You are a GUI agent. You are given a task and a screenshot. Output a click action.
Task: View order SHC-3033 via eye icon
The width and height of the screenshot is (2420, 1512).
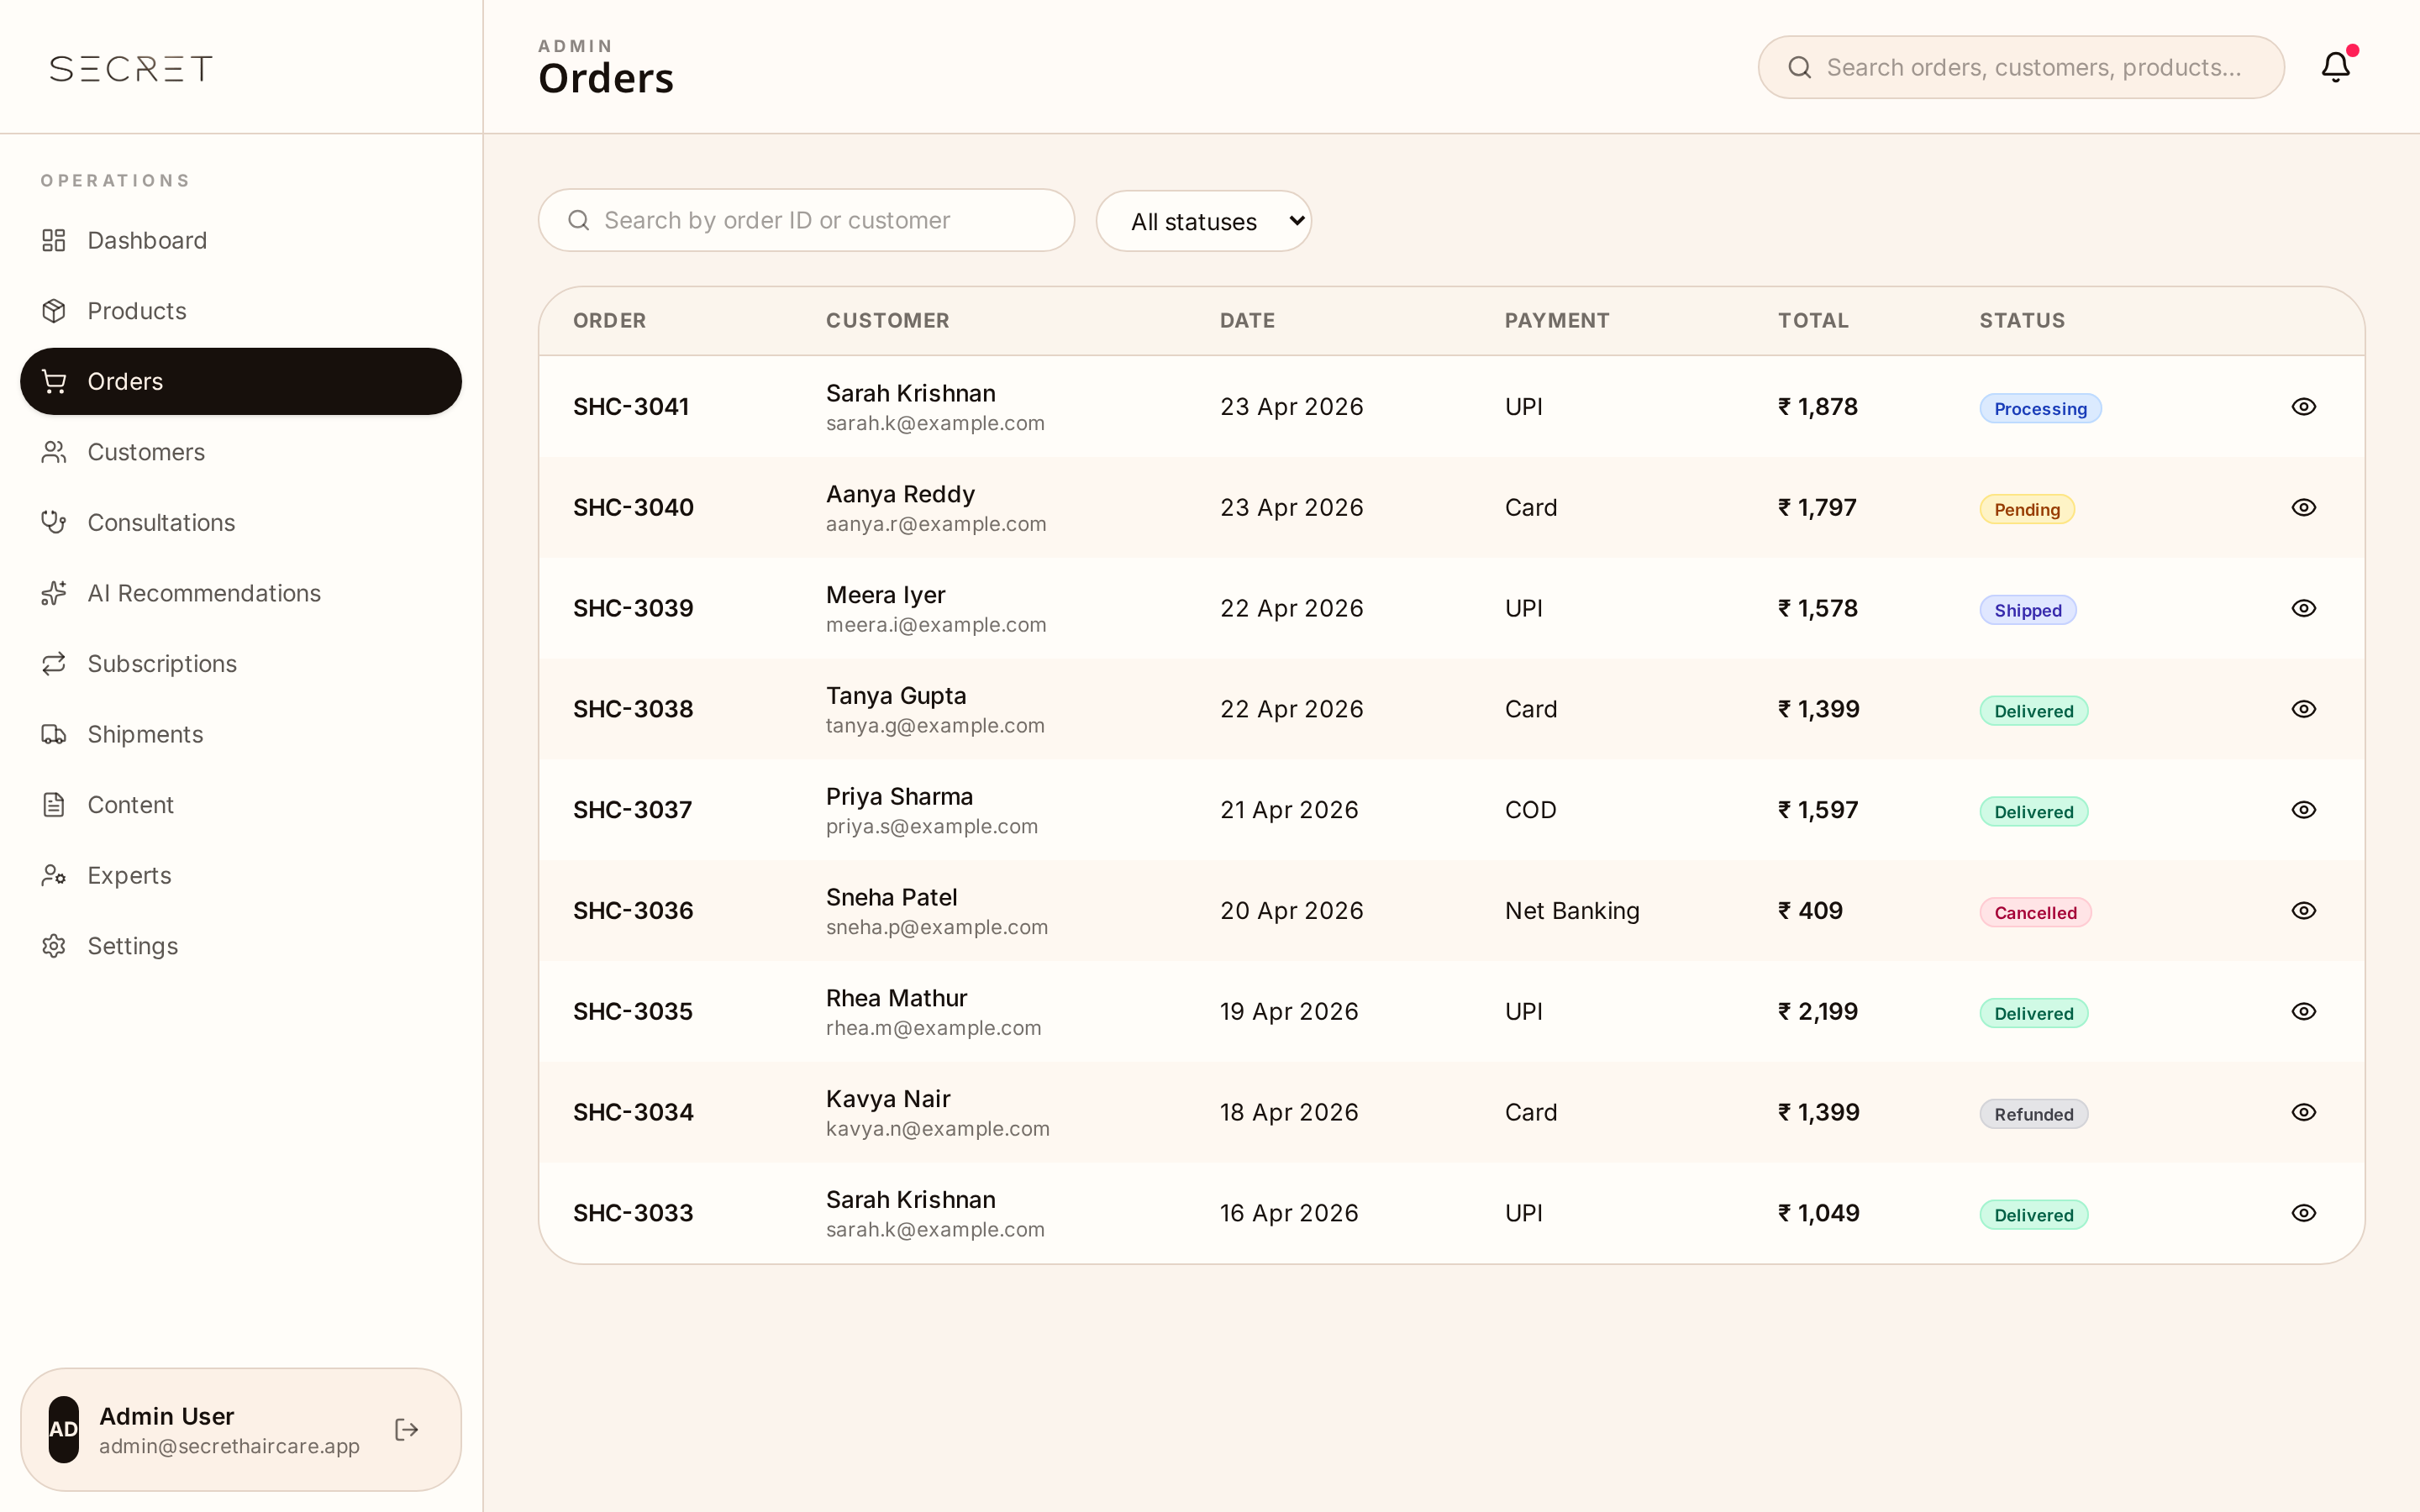pyautogui.click(x=2303, y=1213)
